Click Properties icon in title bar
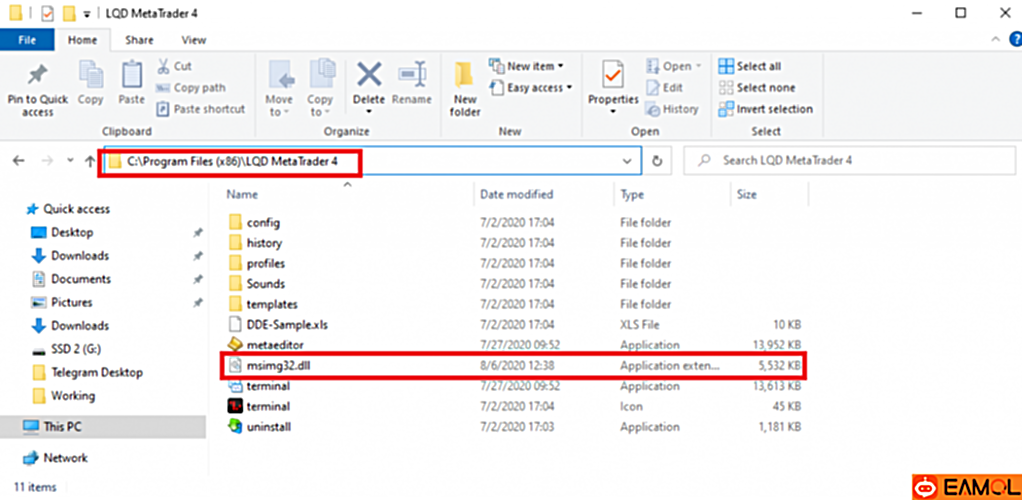This screenshot has width=1022, height=500. (x=47, y=12)
